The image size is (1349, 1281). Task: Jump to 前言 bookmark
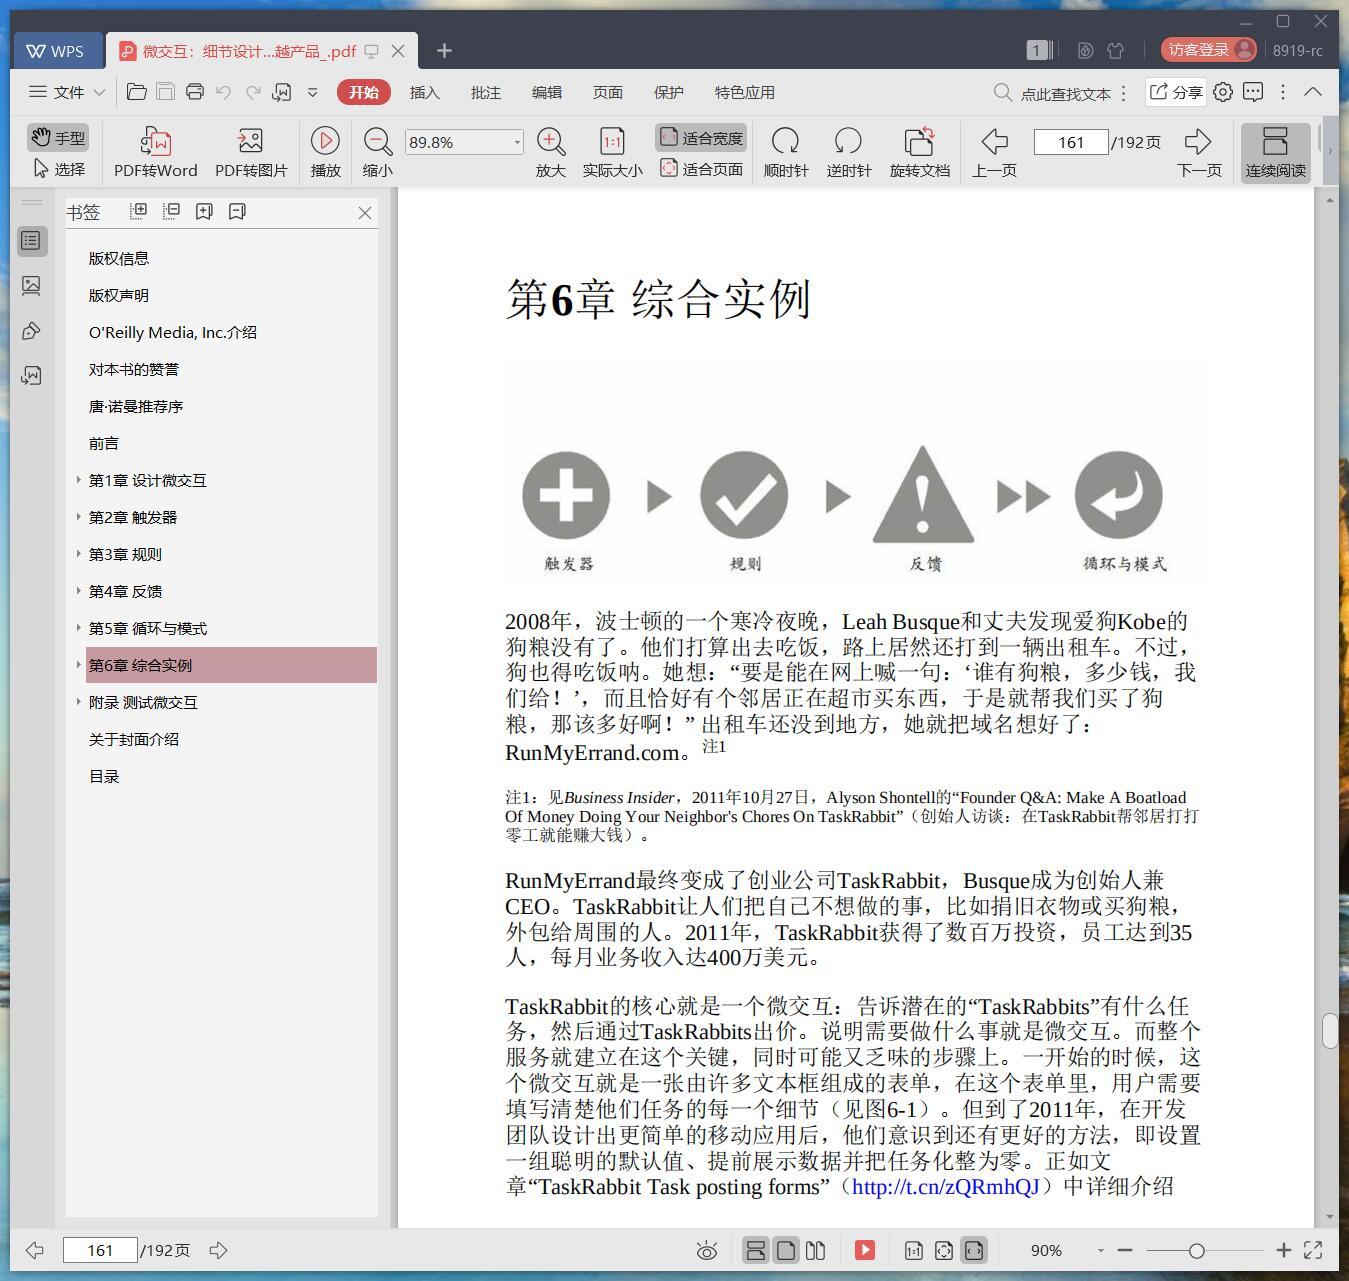104,443
